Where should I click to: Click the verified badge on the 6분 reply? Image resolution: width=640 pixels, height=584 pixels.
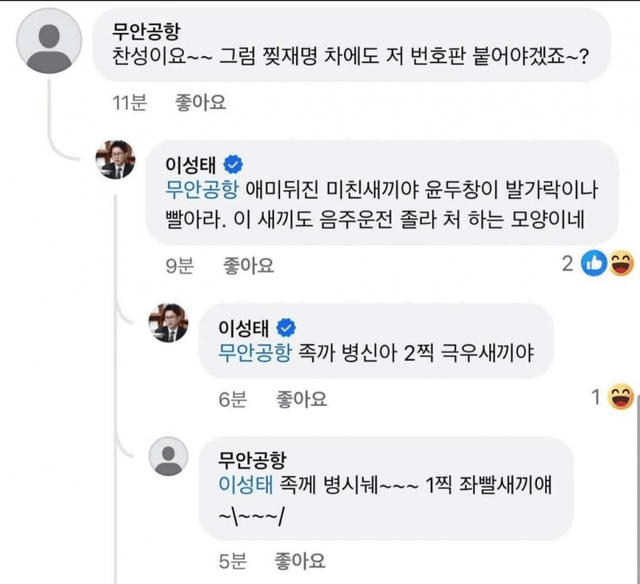coord(285,326)
